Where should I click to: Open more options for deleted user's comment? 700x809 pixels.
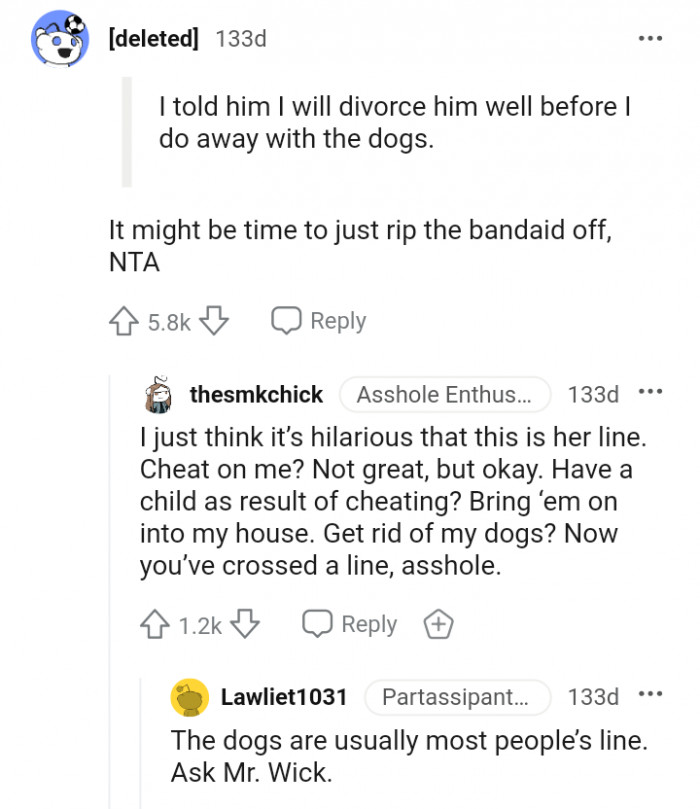pos(650,39)
